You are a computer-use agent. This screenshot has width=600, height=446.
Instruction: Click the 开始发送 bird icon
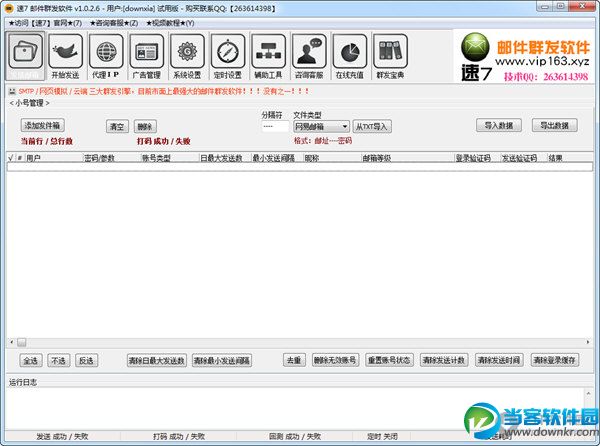tap(66, 56)
